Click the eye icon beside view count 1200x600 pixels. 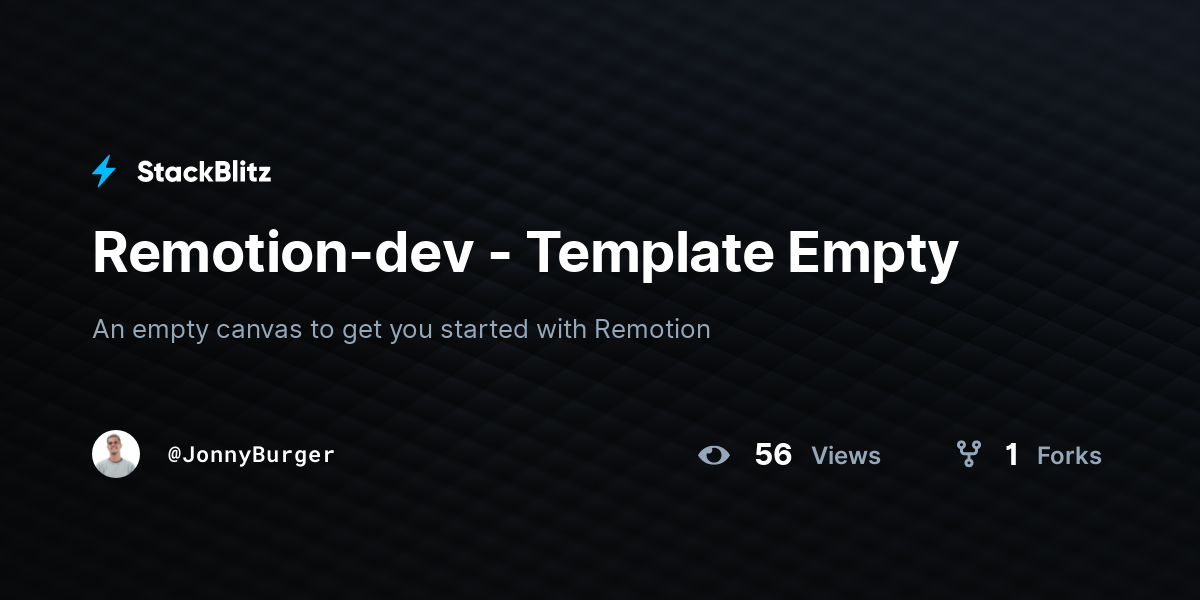coord(714,455)
